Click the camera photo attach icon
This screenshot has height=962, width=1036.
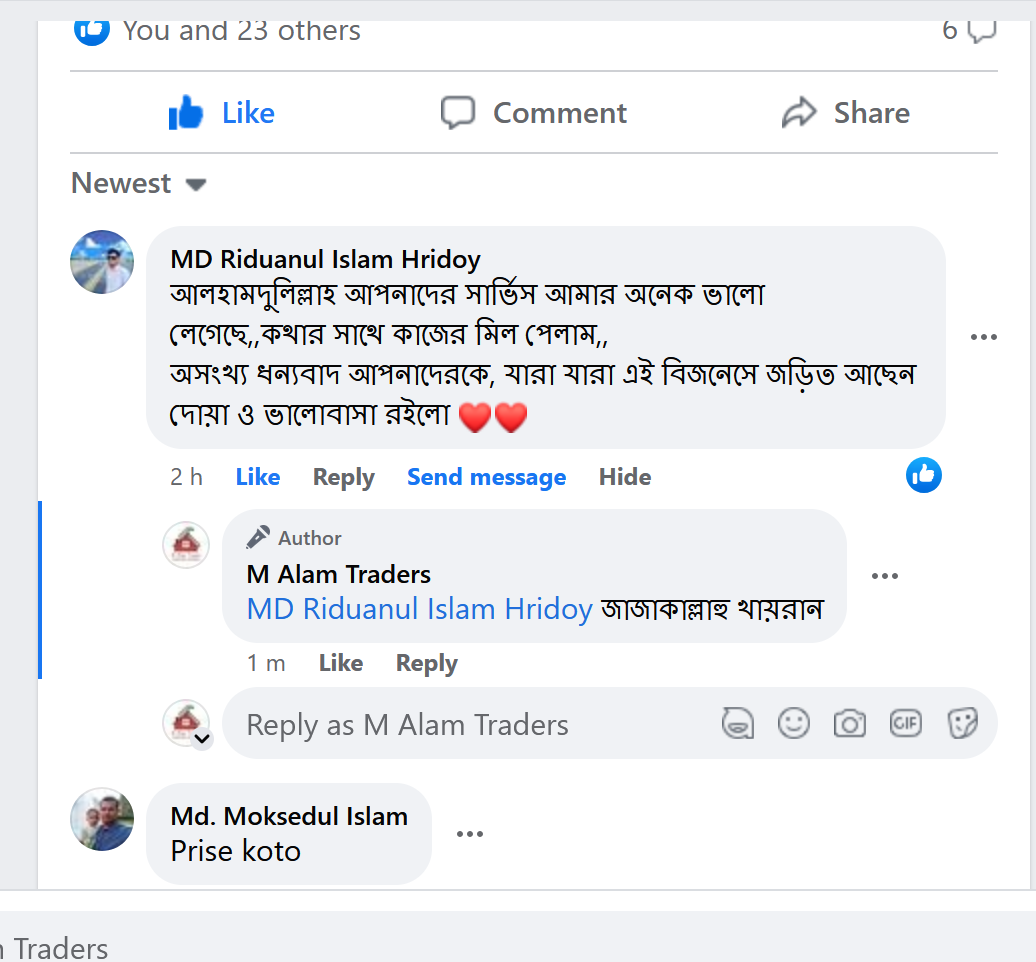pyautogui.click(x=849, y=723)
